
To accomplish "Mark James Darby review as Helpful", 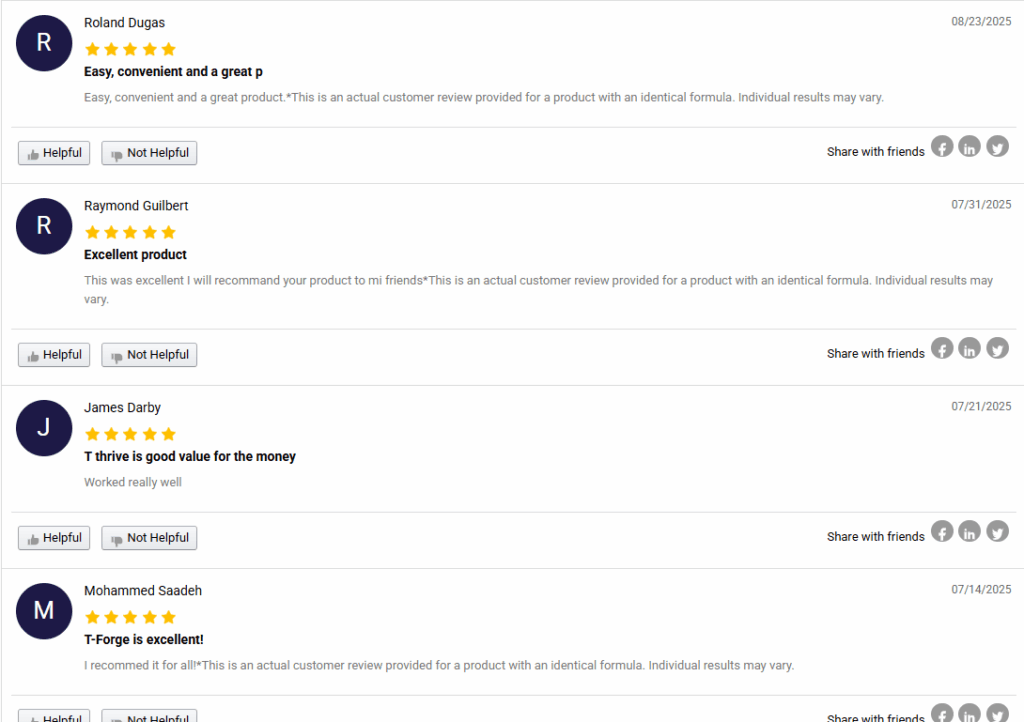I will 54,538.
